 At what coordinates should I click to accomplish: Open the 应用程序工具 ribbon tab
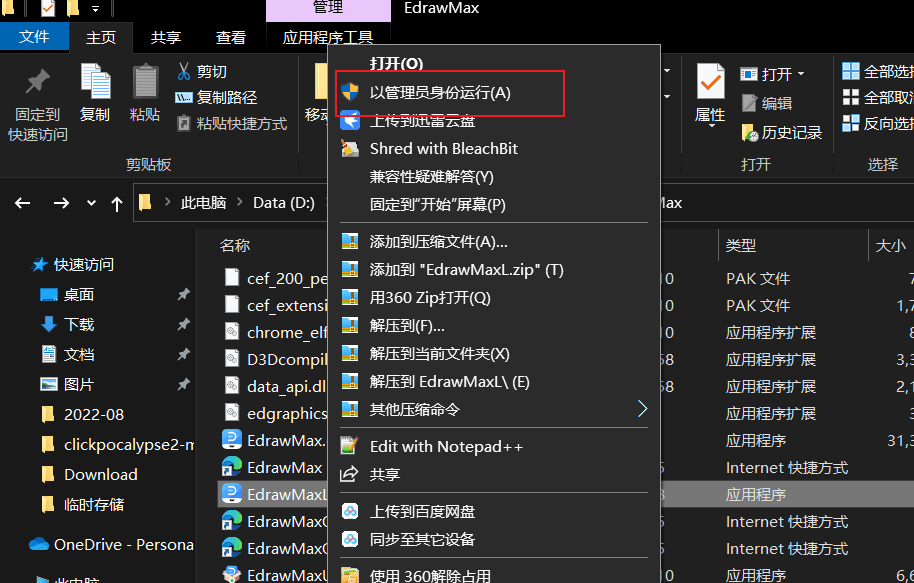328,38
